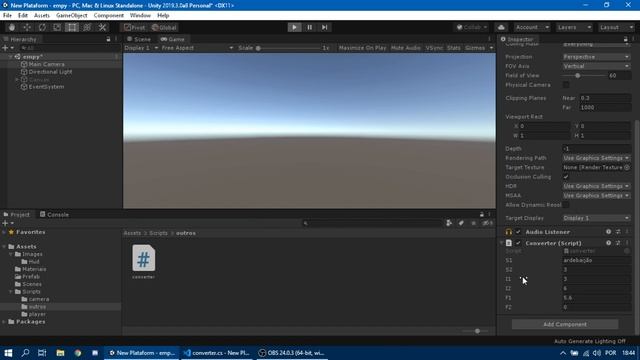Open the Free Aspect dropdown
Image resolution: width=640 pixels, height=360 pixels.
pos(197,48)
